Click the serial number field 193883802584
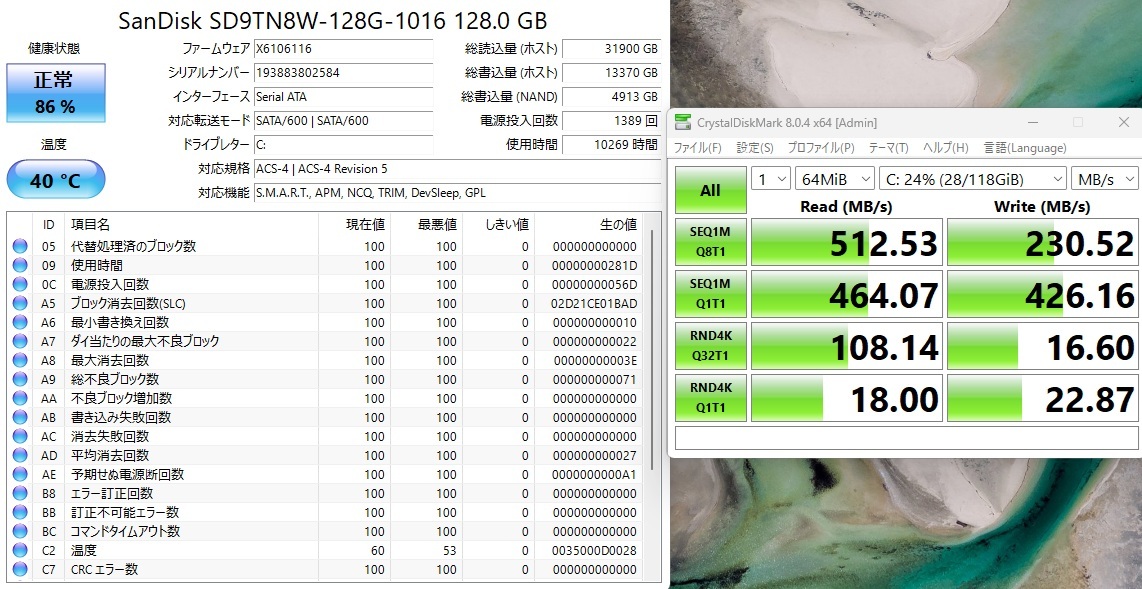 click(x=343, y=73)
